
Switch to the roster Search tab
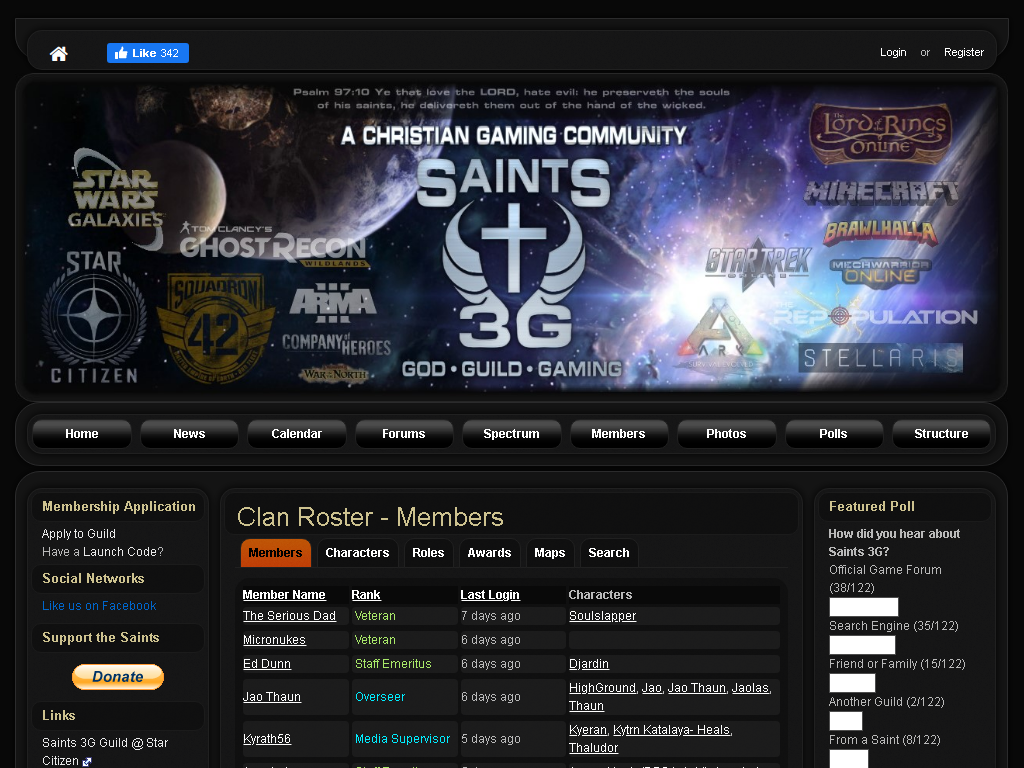[x=609, y=552]
